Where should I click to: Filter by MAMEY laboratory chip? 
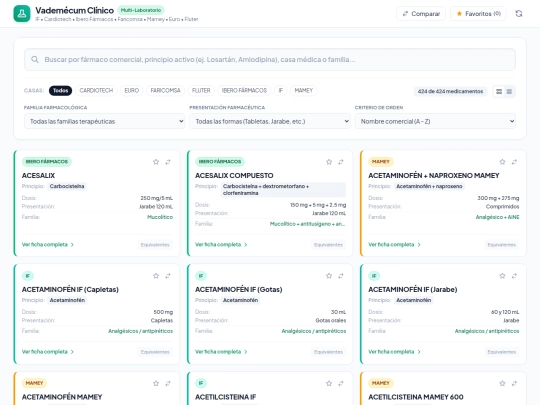pos(303,91)
